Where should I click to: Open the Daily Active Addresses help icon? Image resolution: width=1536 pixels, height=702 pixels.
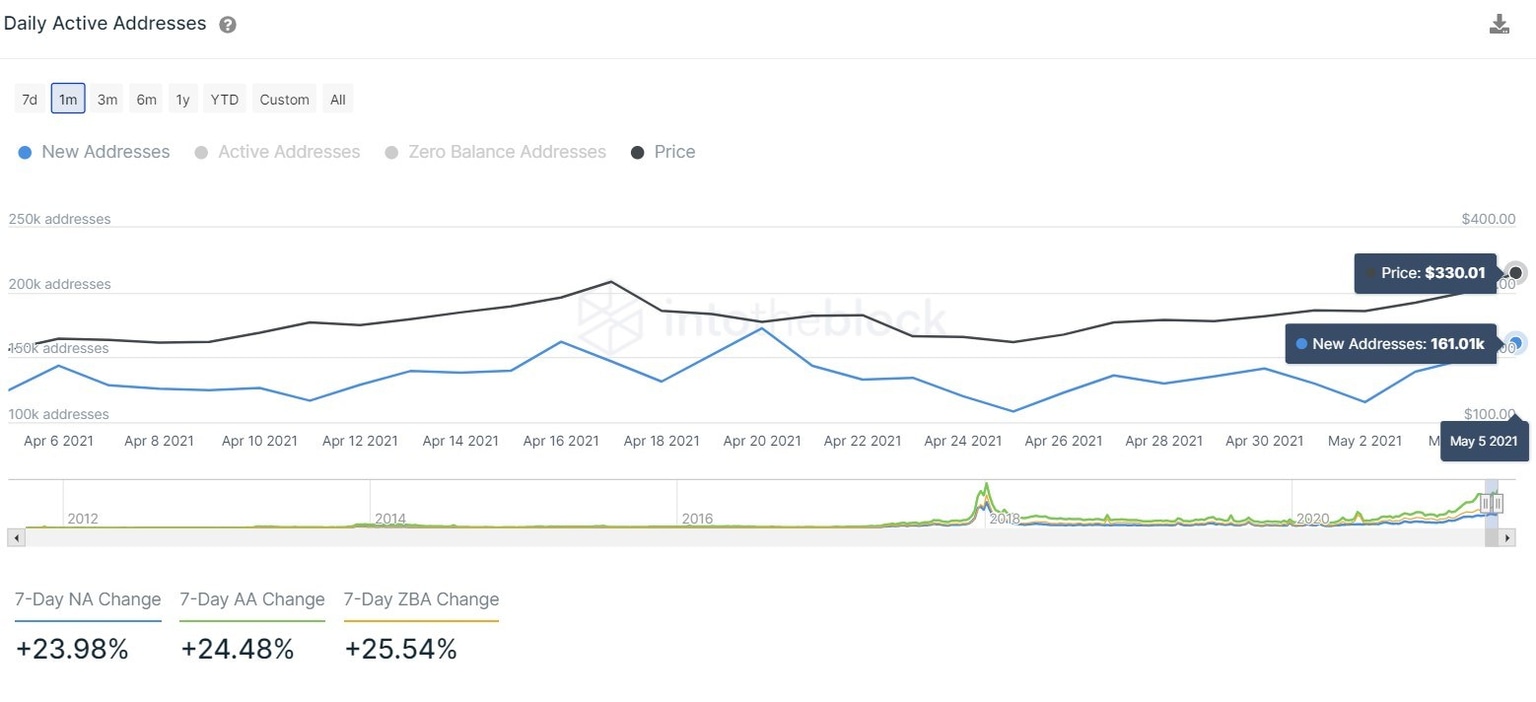pyautogui.click(x=227, y=23)
